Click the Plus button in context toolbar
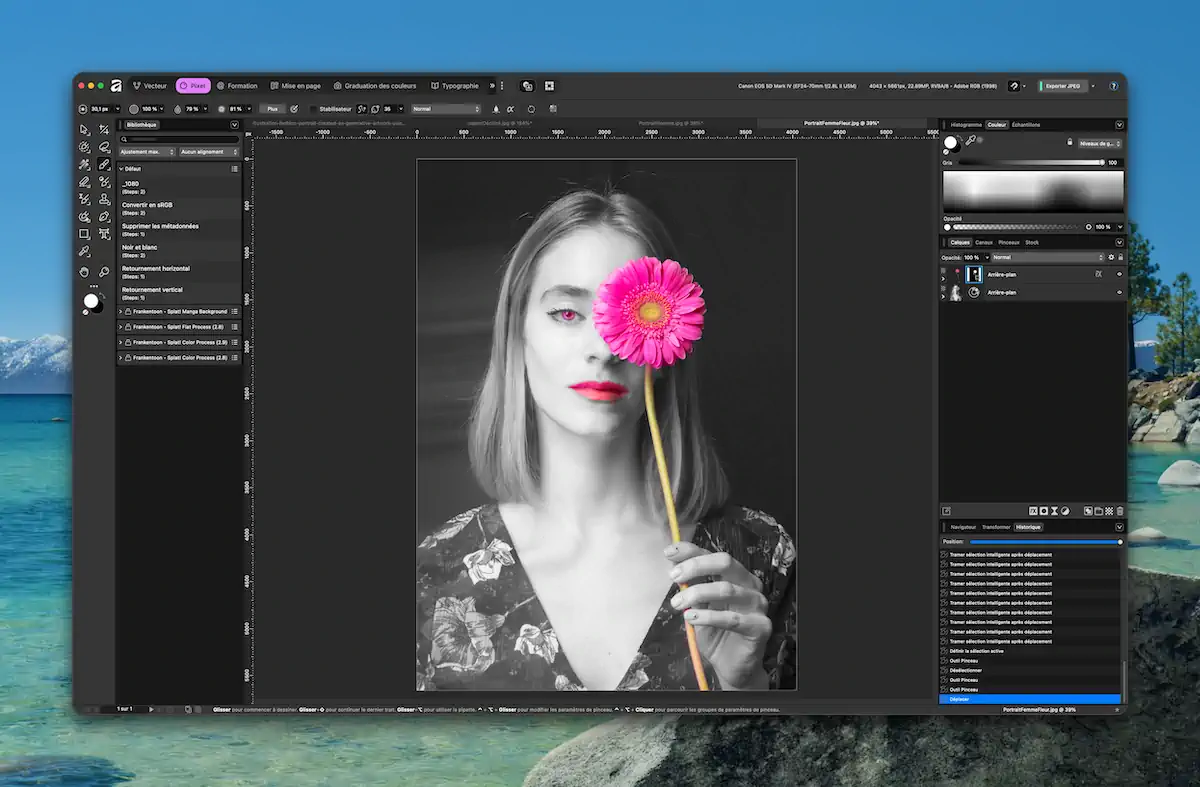The height and width of the screenshot is (787, 1200). pos(271,109)
